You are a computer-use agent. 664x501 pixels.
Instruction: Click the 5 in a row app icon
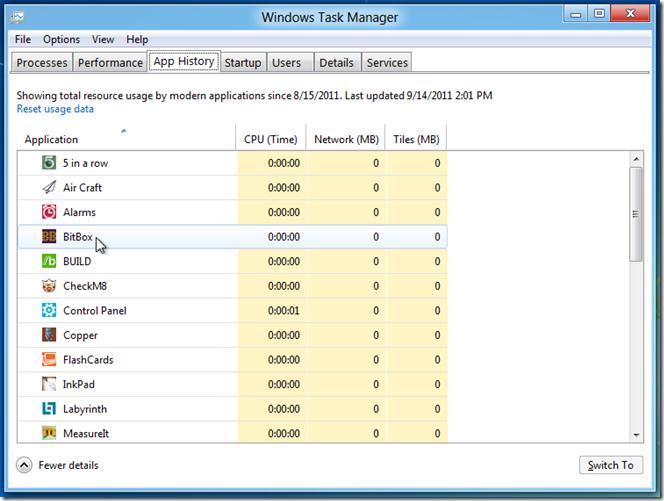tap(49, 163)
